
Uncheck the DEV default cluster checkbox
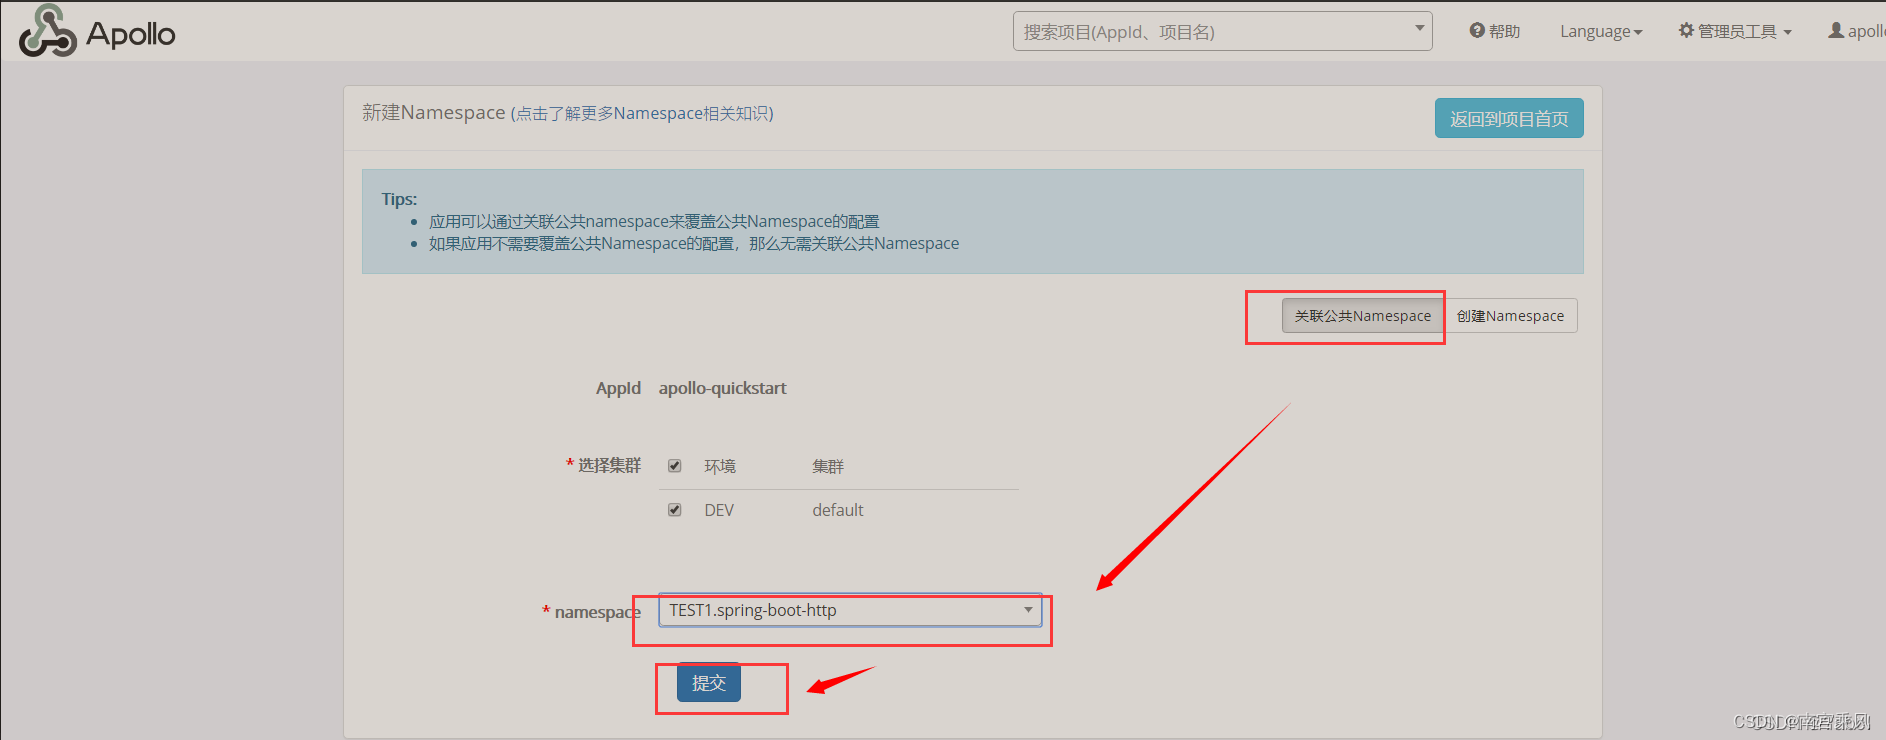(675, 510)
